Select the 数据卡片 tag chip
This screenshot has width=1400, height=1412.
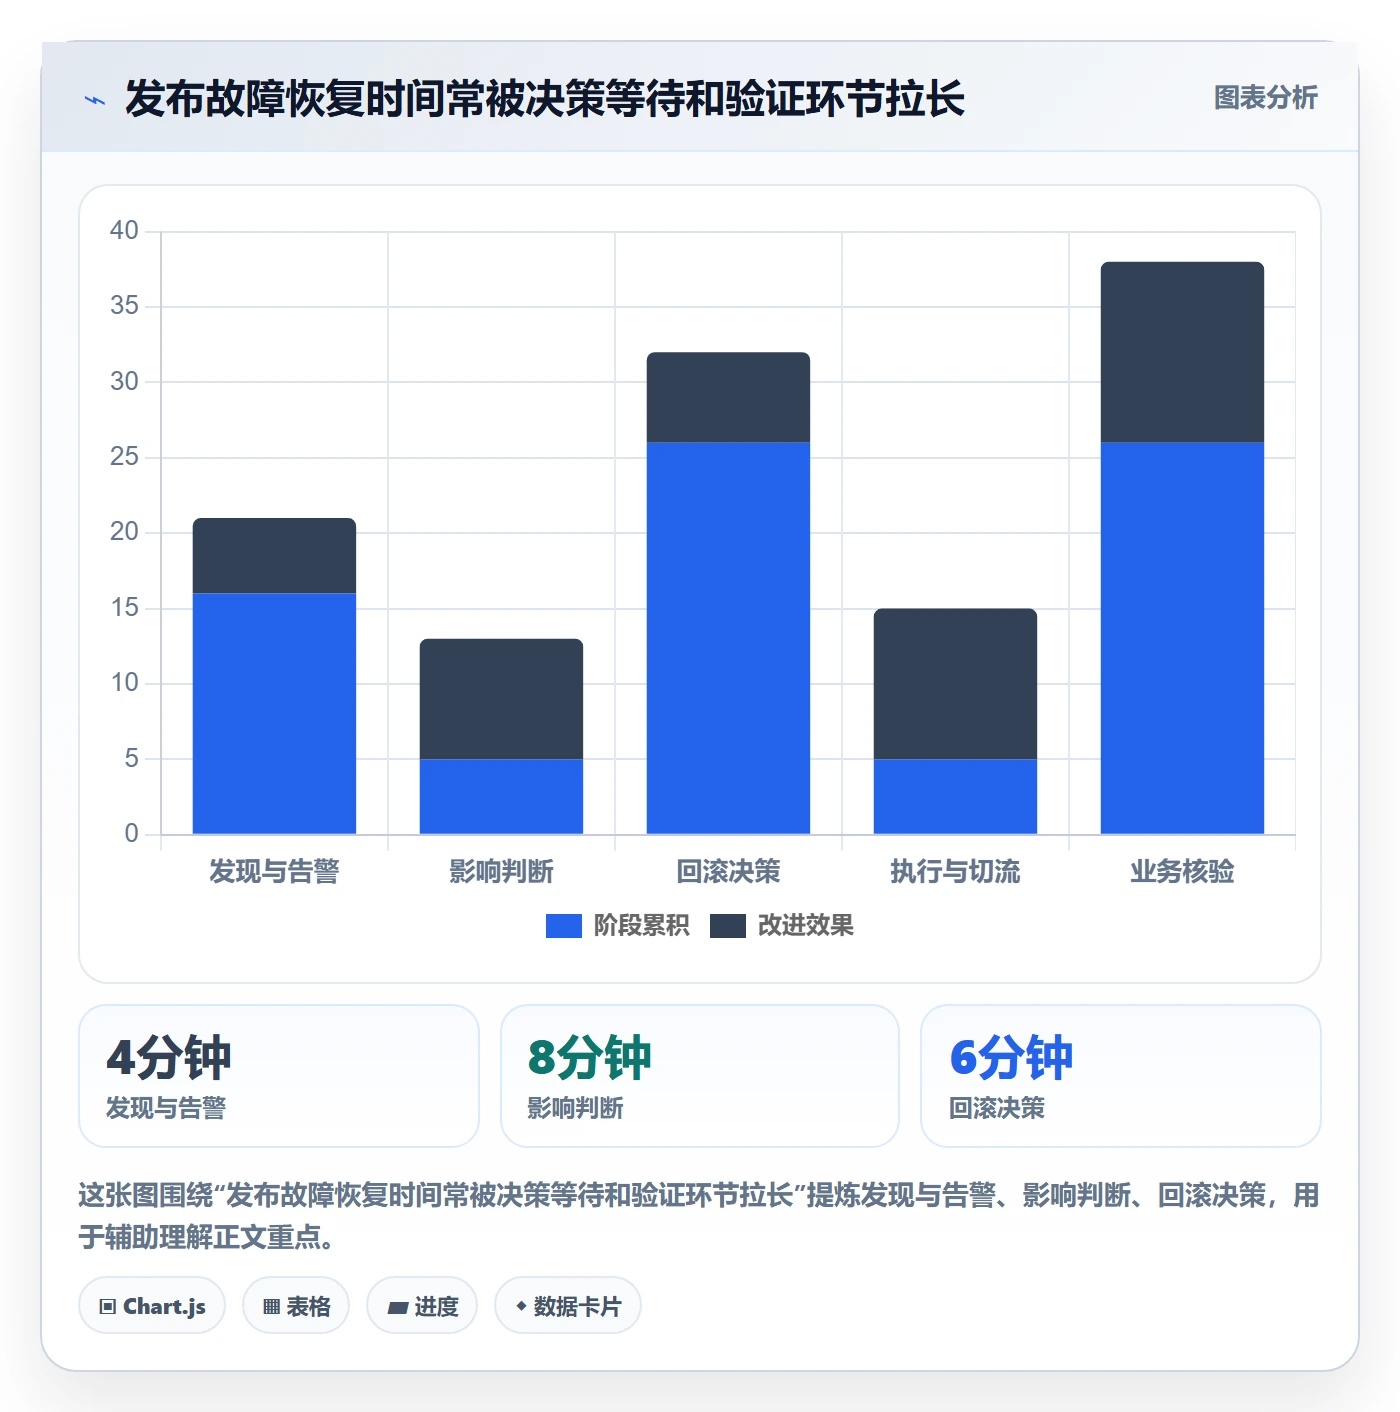click(x=568, y=1306)
